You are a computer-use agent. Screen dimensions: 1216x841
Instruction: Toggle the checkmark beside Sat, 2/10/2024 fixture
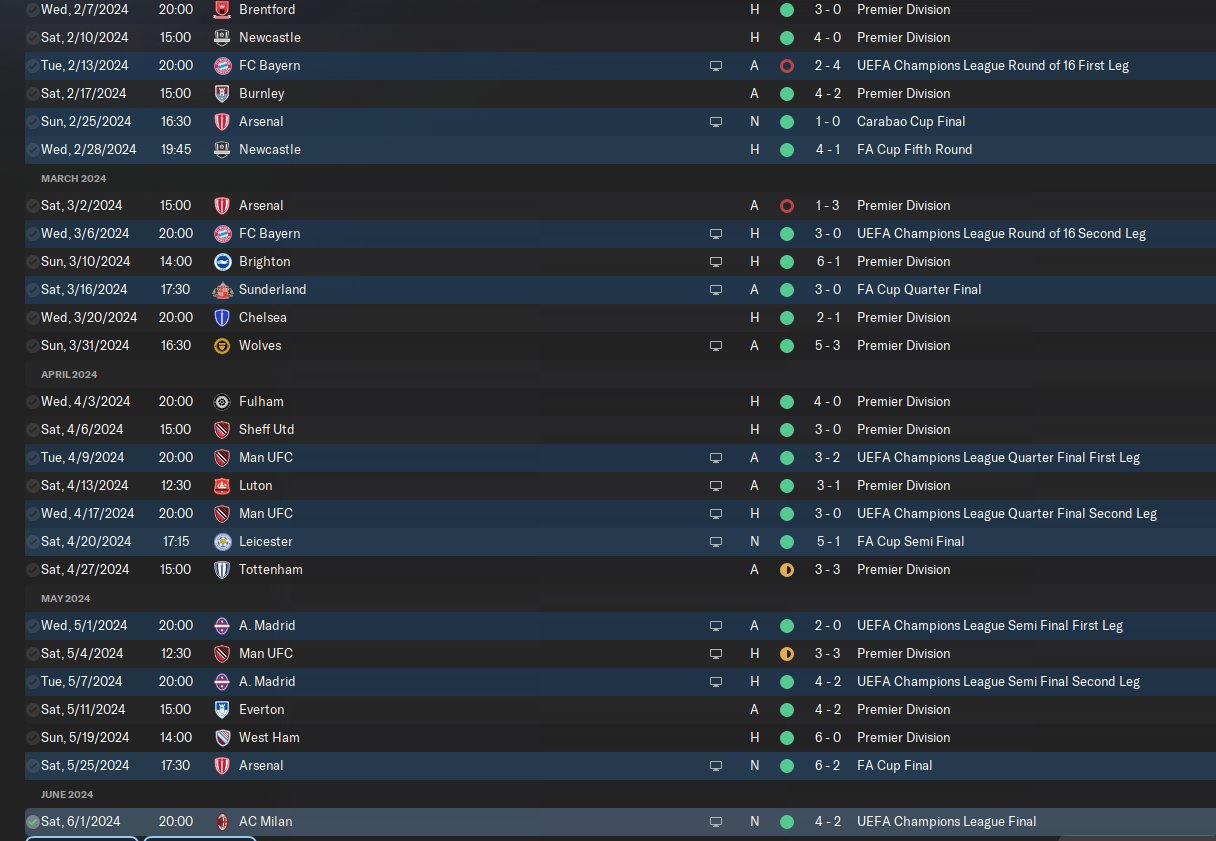click(x=33, y=37)
